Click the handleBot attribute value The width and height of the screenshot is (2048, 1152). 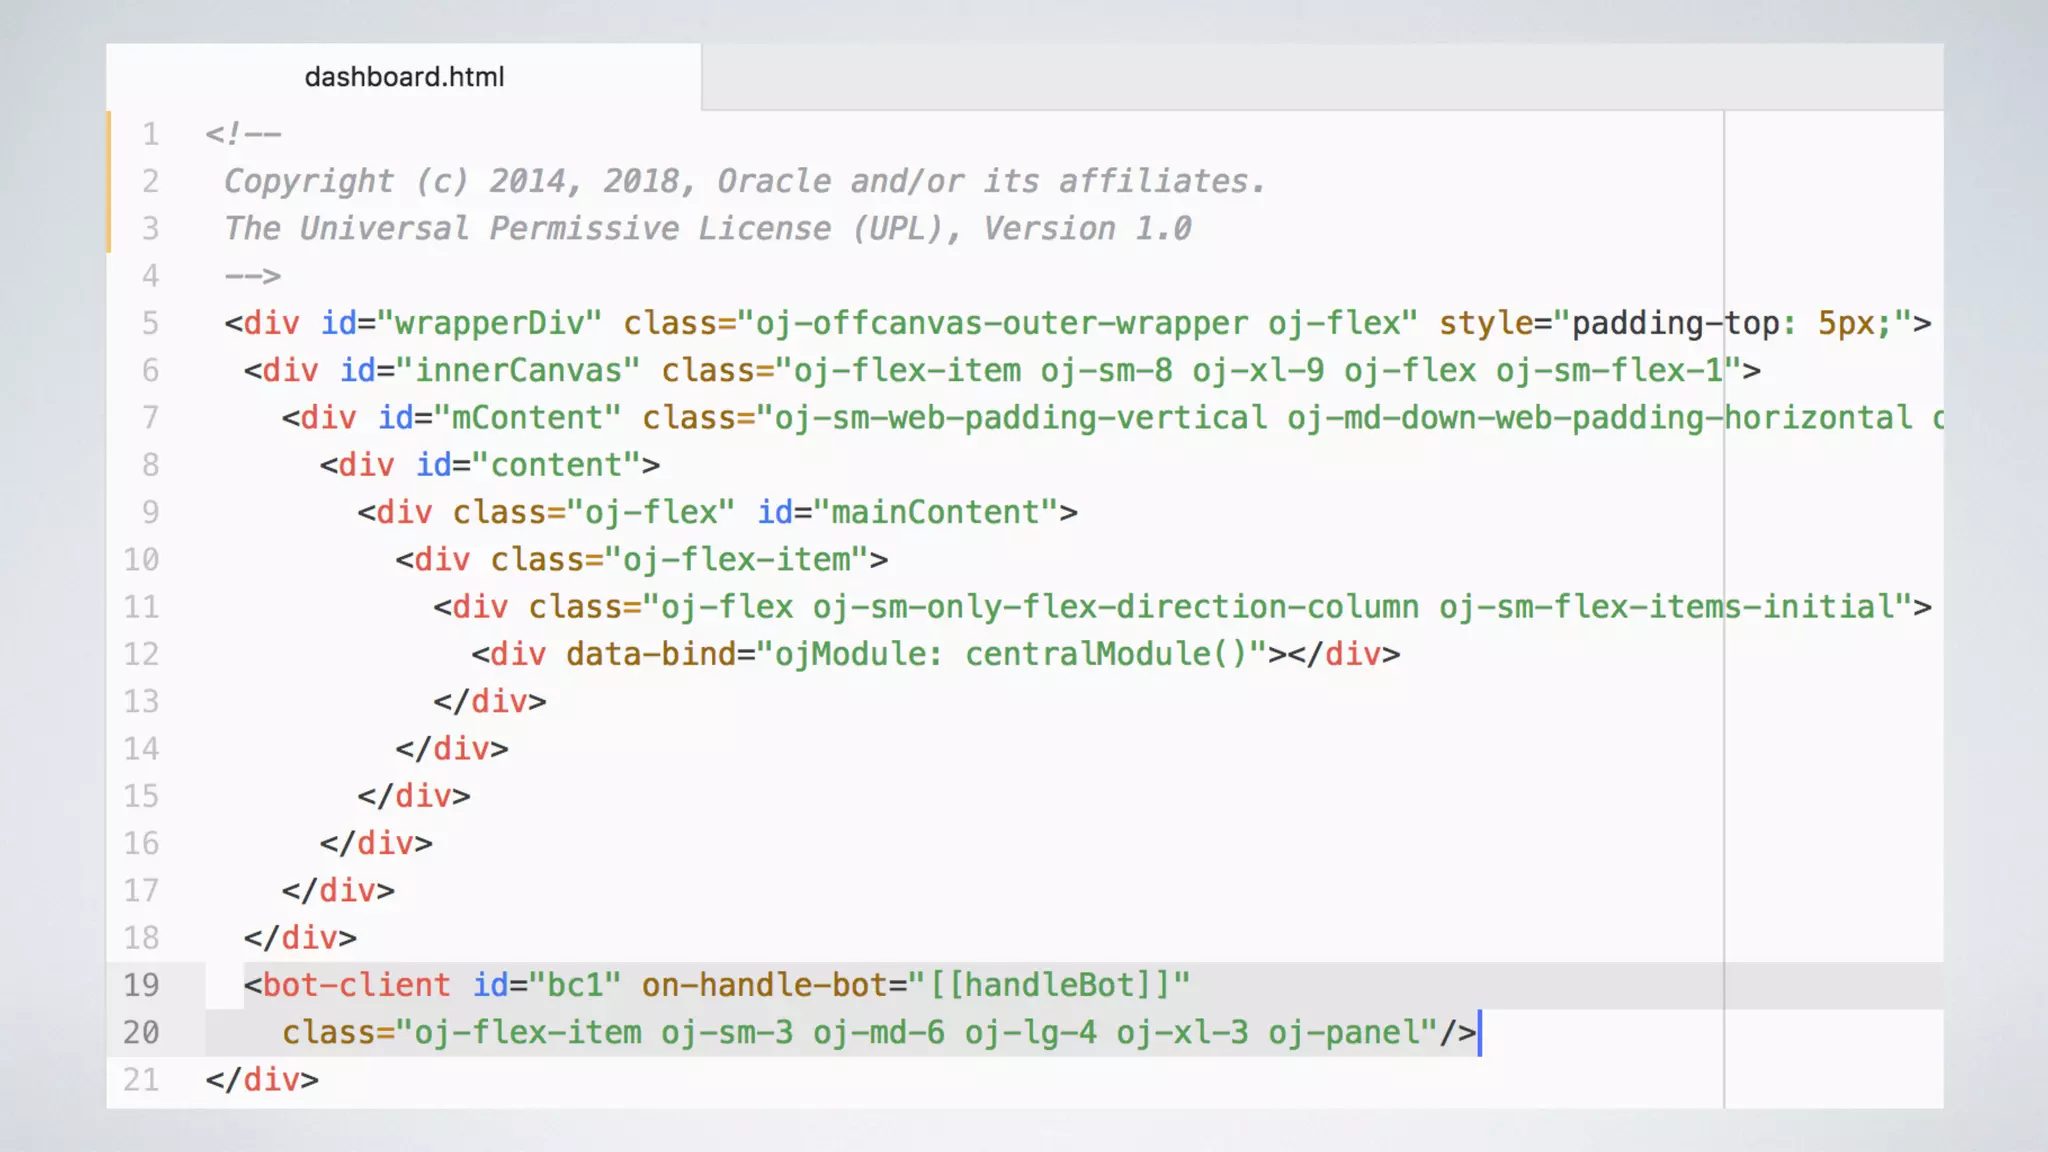(x=1049, y=985)
